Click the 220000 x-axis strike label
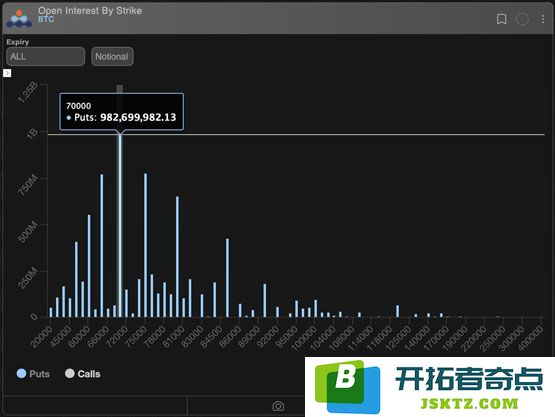 point(474,338)
